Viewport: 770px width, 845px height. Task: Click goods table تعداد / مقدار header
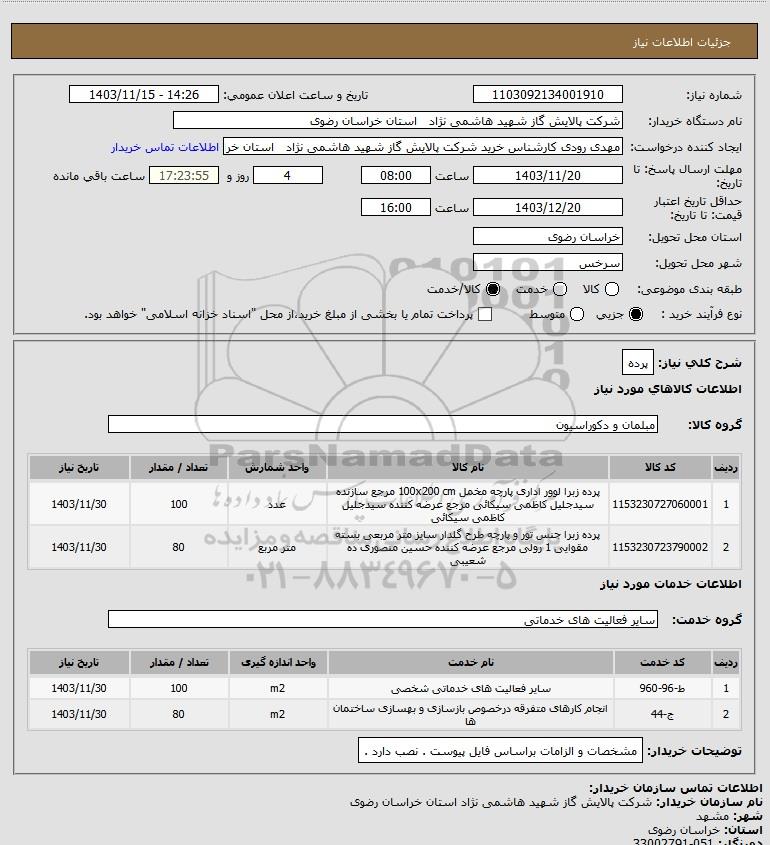tap(178, 467)
